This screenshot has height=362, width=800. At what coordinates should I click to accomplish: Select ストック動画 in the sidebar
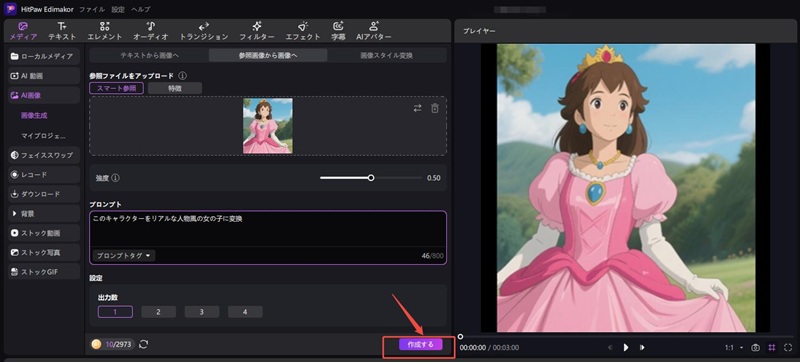(44, 233)
